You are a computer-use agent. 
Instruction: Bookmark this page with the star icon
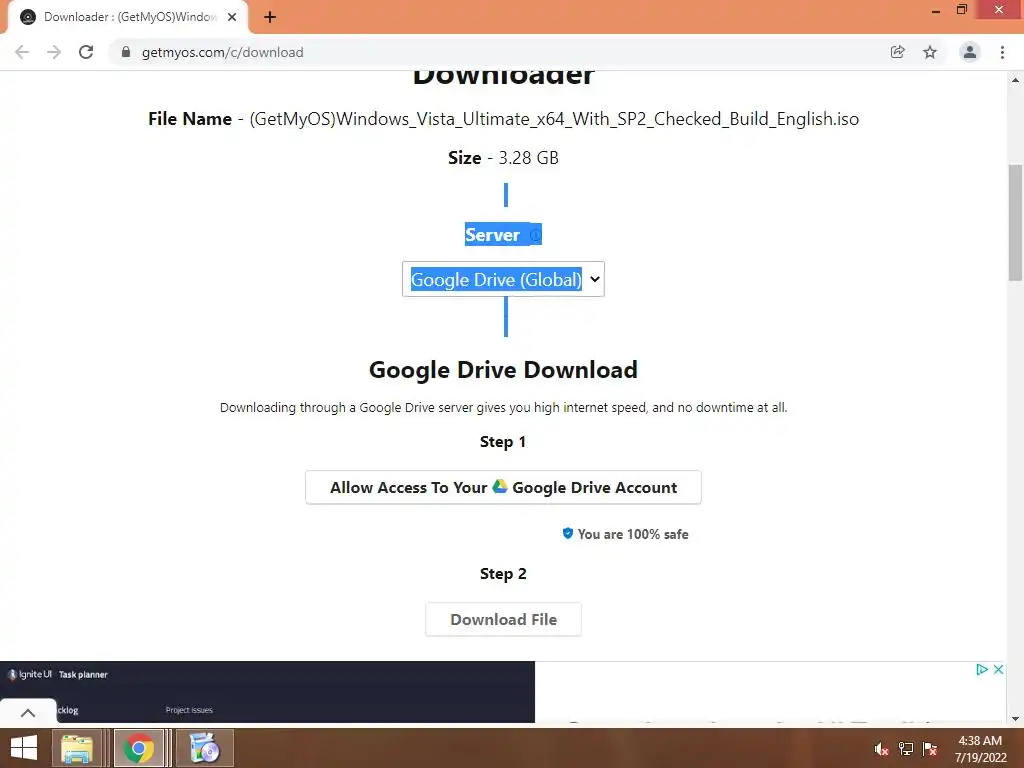click(930, 52)
